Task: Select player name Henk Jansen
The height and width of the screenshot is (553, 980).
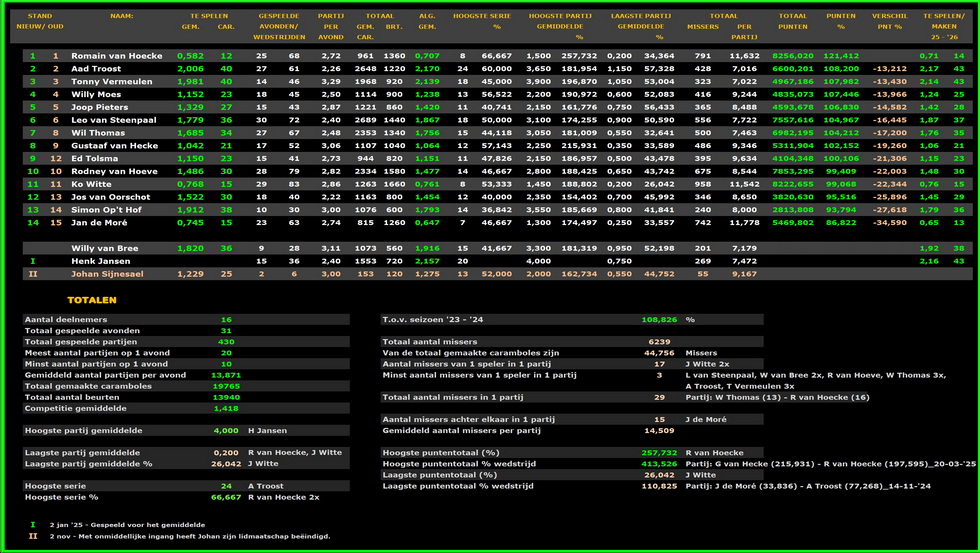Action: [101, 261]
